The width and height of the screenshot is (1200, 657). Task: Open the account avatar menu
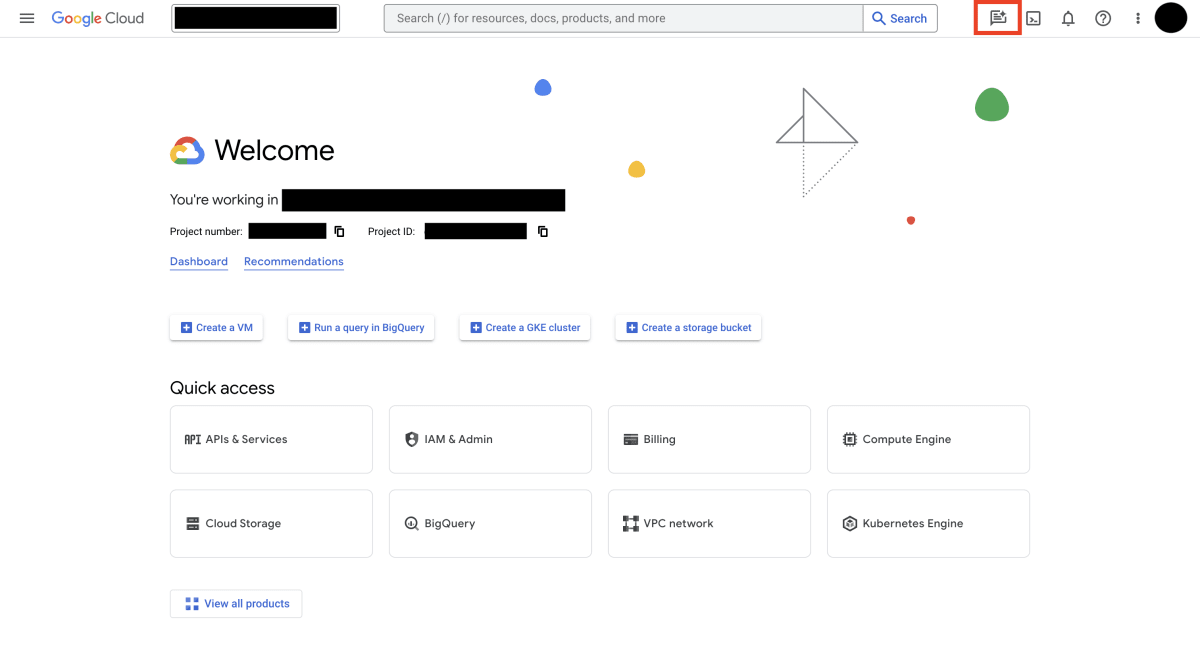1171,18
